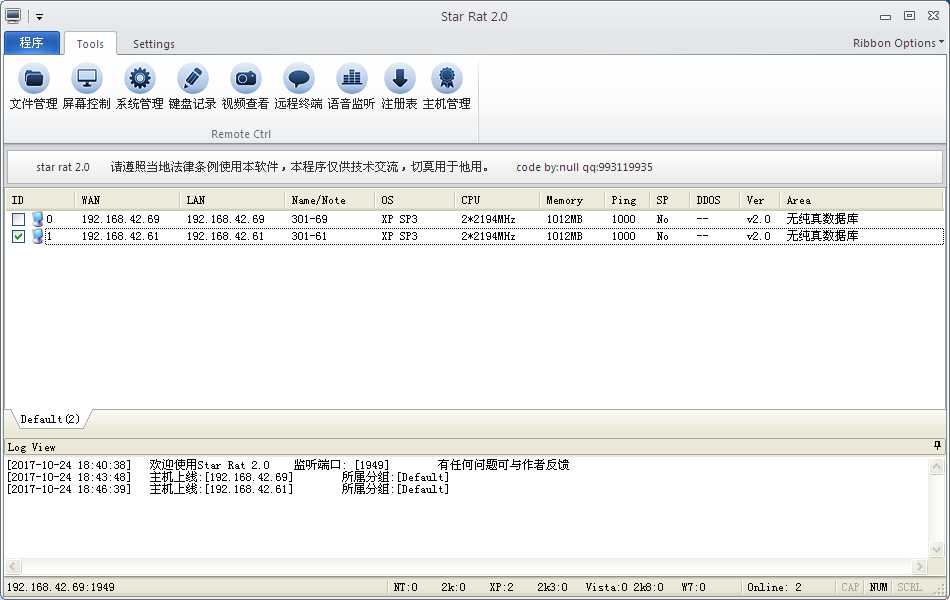
Task: Open the 文件管理 file manager tool
Action: [x=34, y=87]
